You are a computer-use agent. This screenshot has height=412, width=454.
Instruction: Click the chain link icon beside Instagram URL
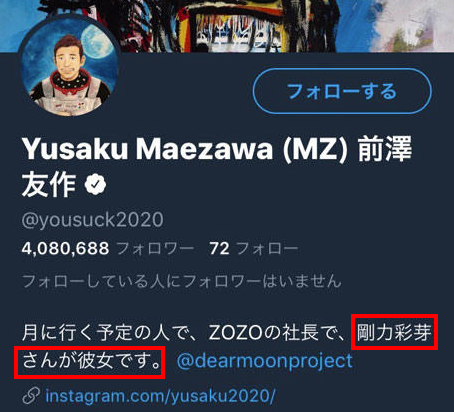pyautogui.click(x=31, y=396)
